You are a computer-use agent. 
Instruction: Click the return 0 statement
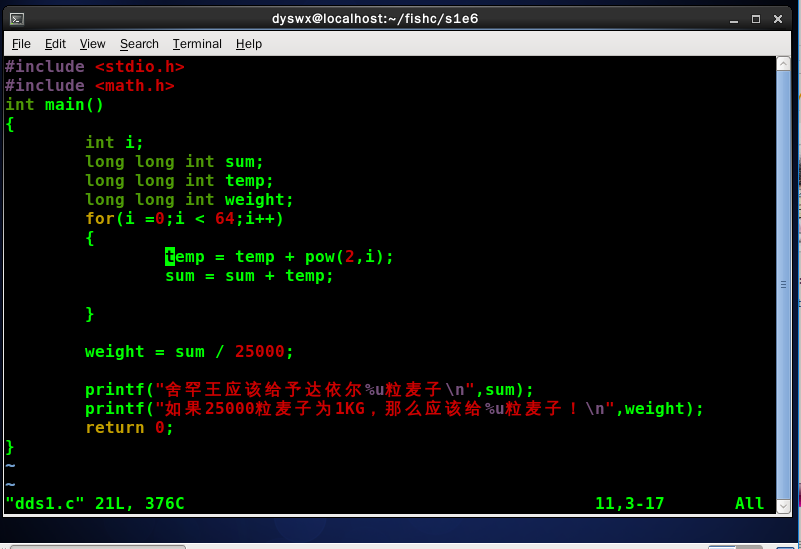click(130, 427)
